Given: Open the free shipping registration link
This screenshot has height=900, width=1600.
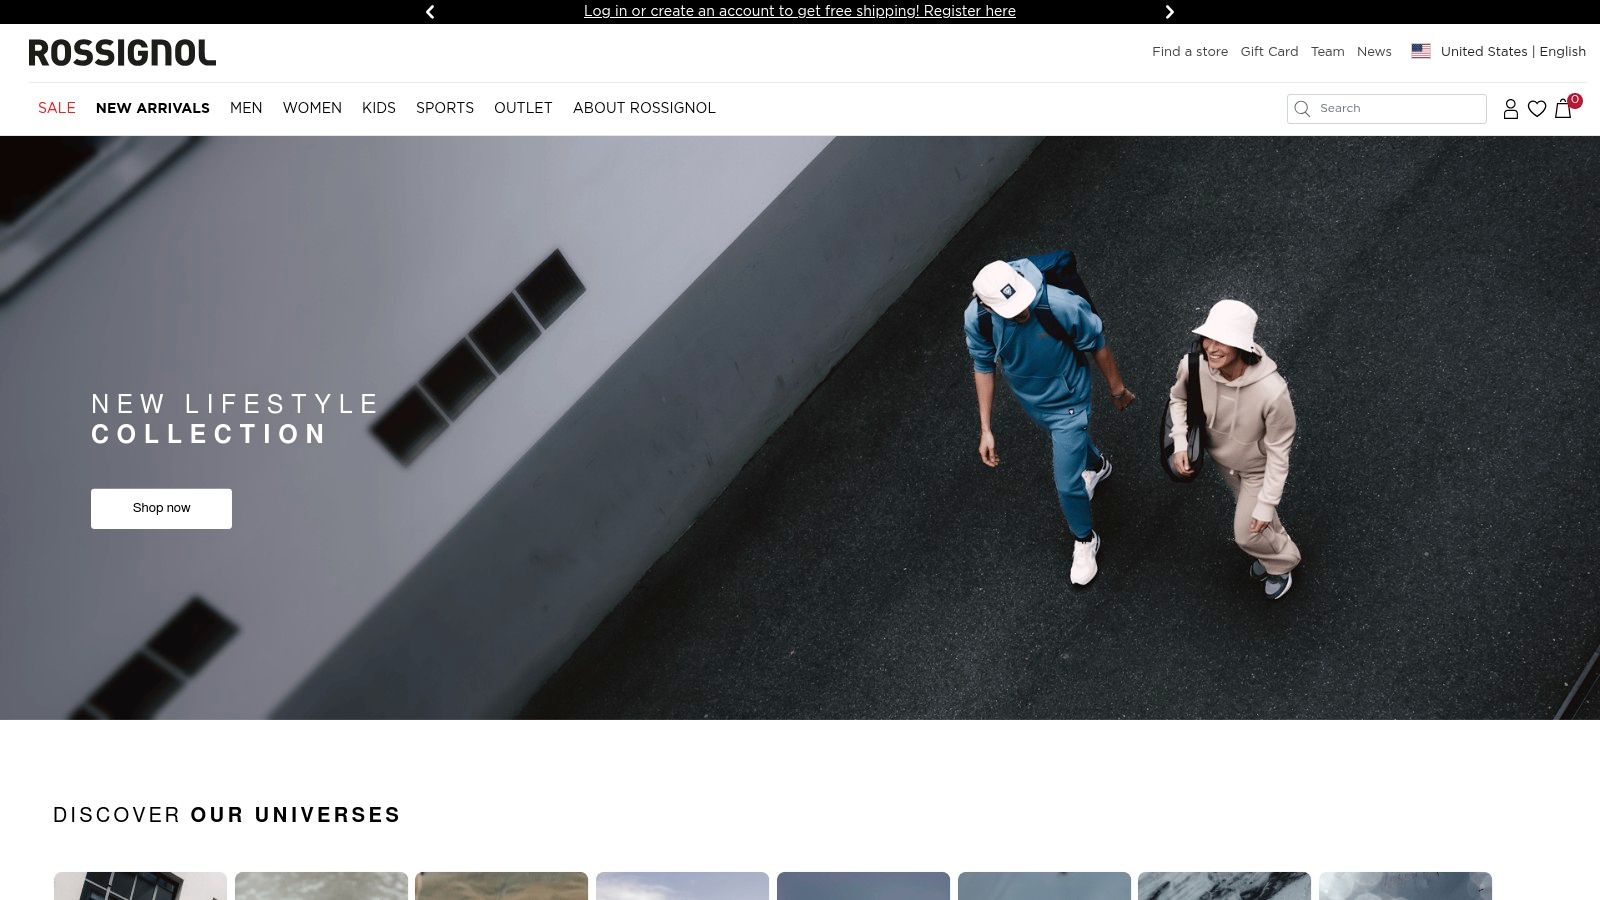Looking at the screenshot, I should [x=800, y=11].
